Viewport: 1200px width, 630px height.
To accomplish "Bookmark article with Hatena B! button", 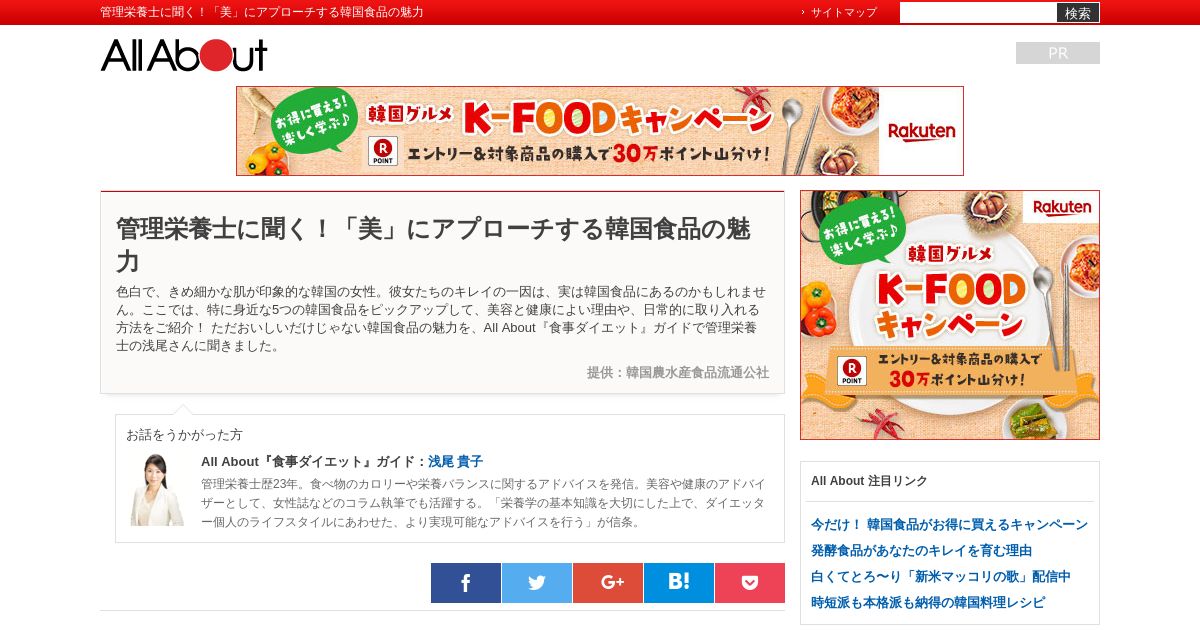I will coord(679,583).
